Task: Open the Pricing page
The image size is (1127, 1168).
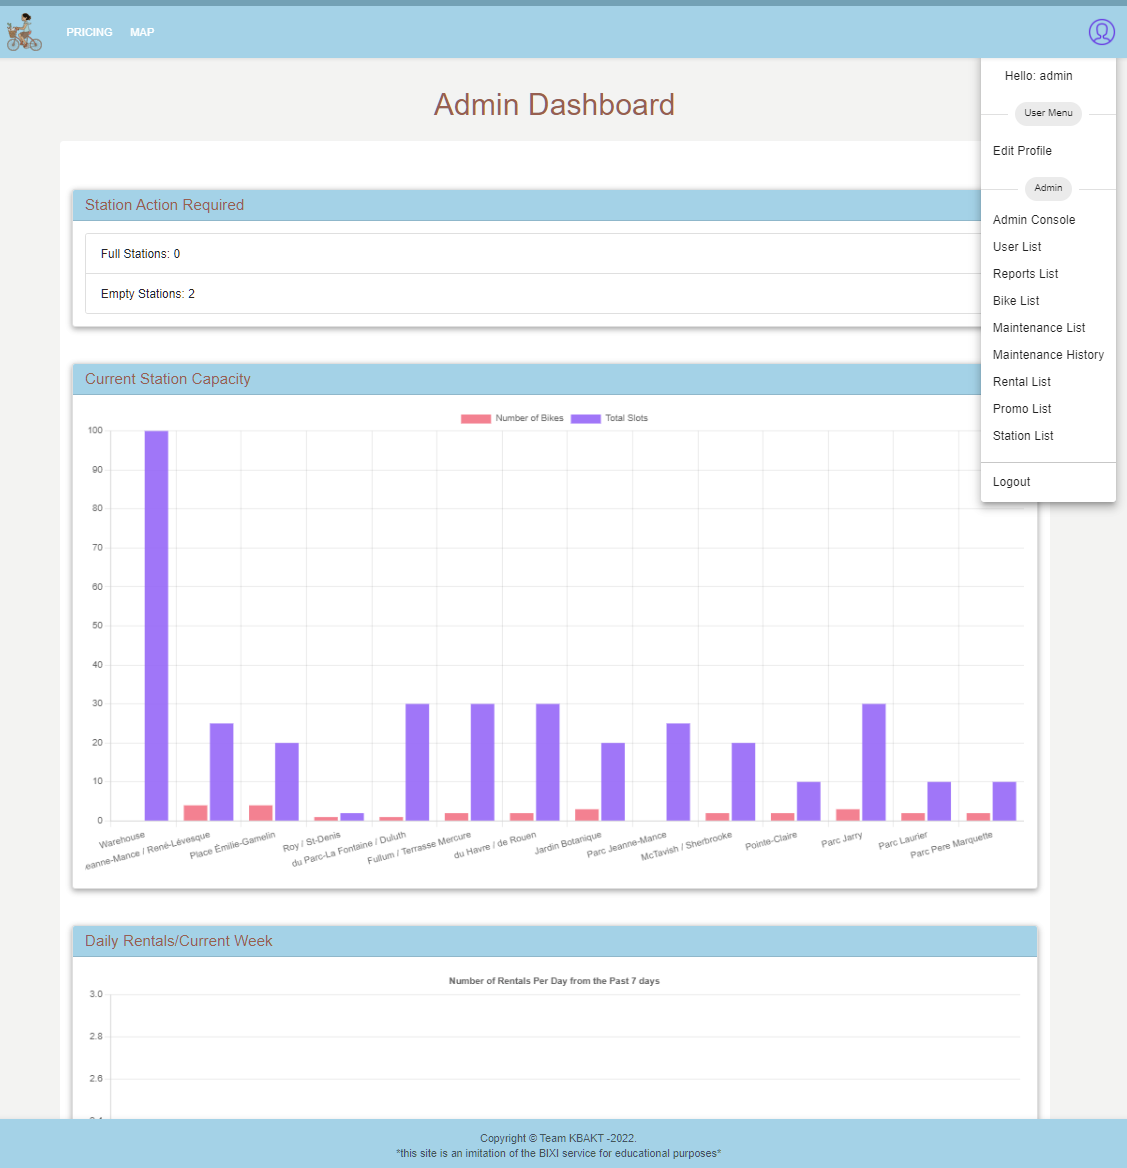Action: pyautogui.click(x=89, y=32)
